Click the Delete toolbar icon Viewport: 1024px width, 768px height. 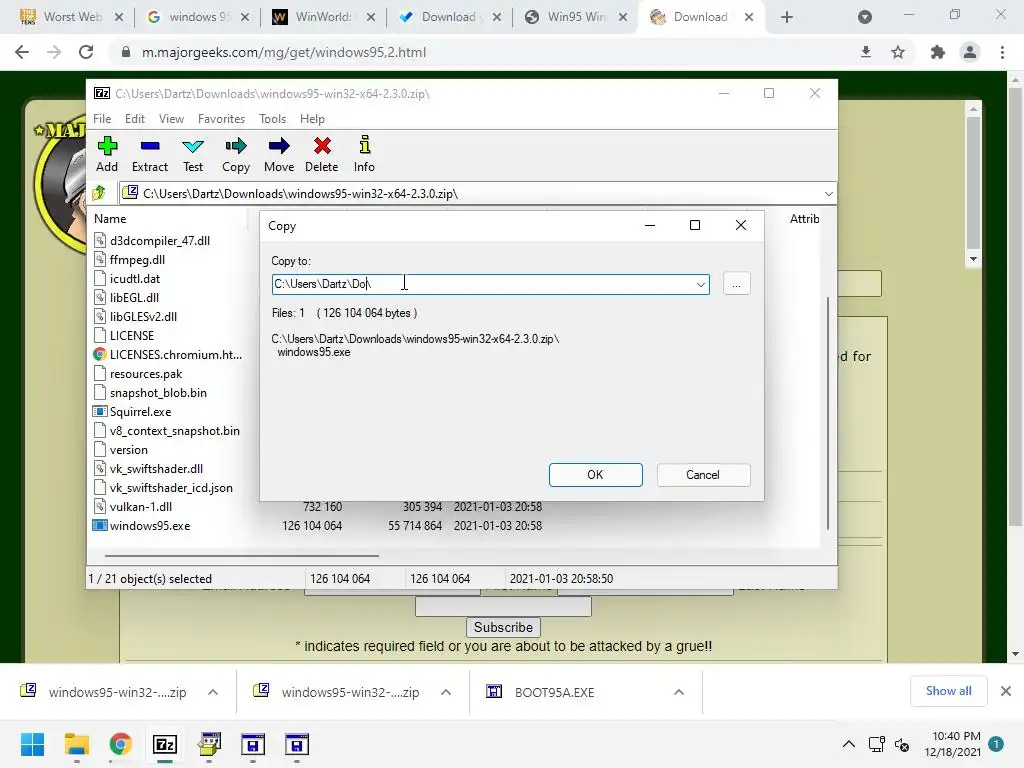click(x=322, y=154)
